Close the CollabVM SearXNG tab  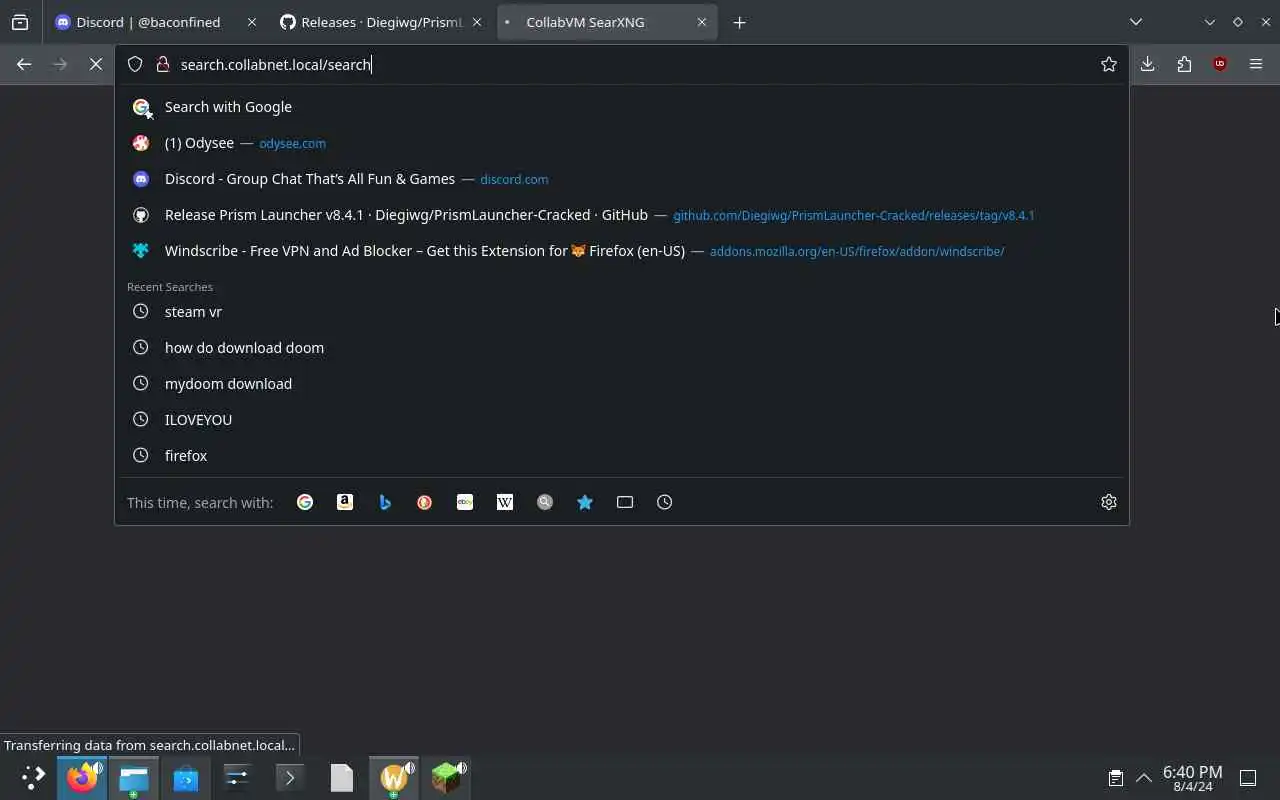pos(701,22)
